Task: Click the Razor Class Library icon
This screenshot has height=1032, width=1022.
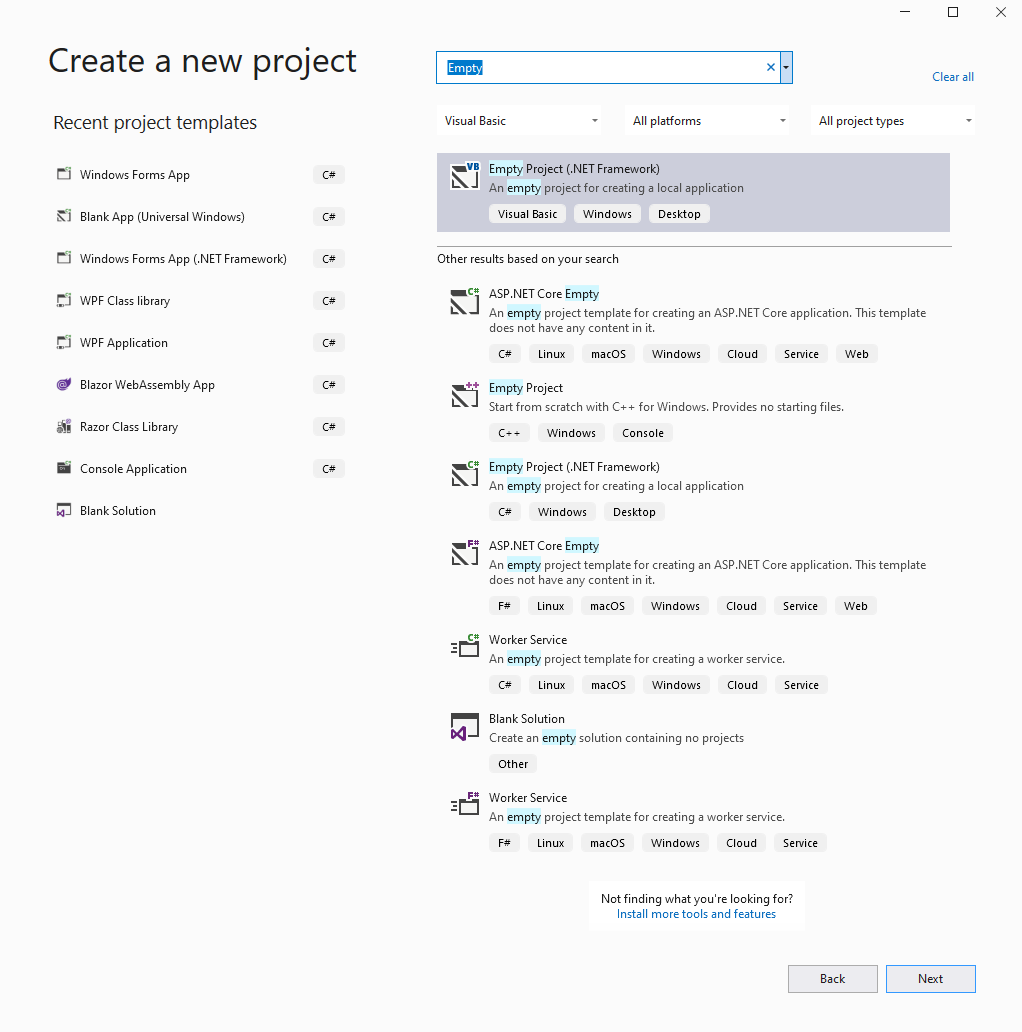Action: point(64,427)
